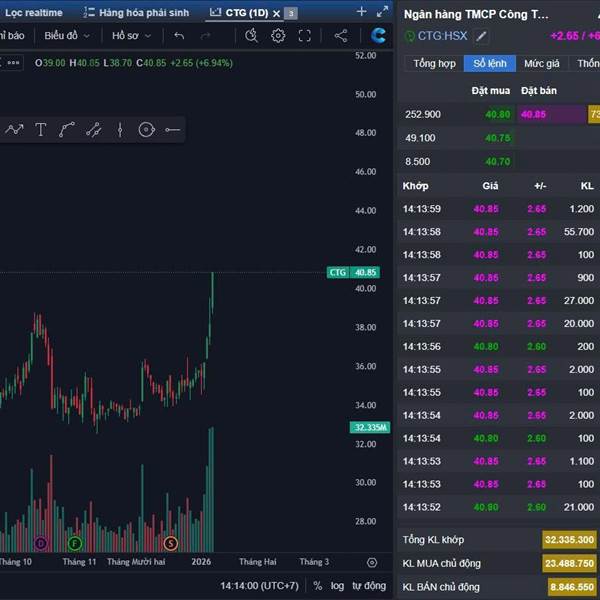The width and height of the screenshot is (600, 600).
Task: Switch to Mức giá tab
Action: coord(541,64)
